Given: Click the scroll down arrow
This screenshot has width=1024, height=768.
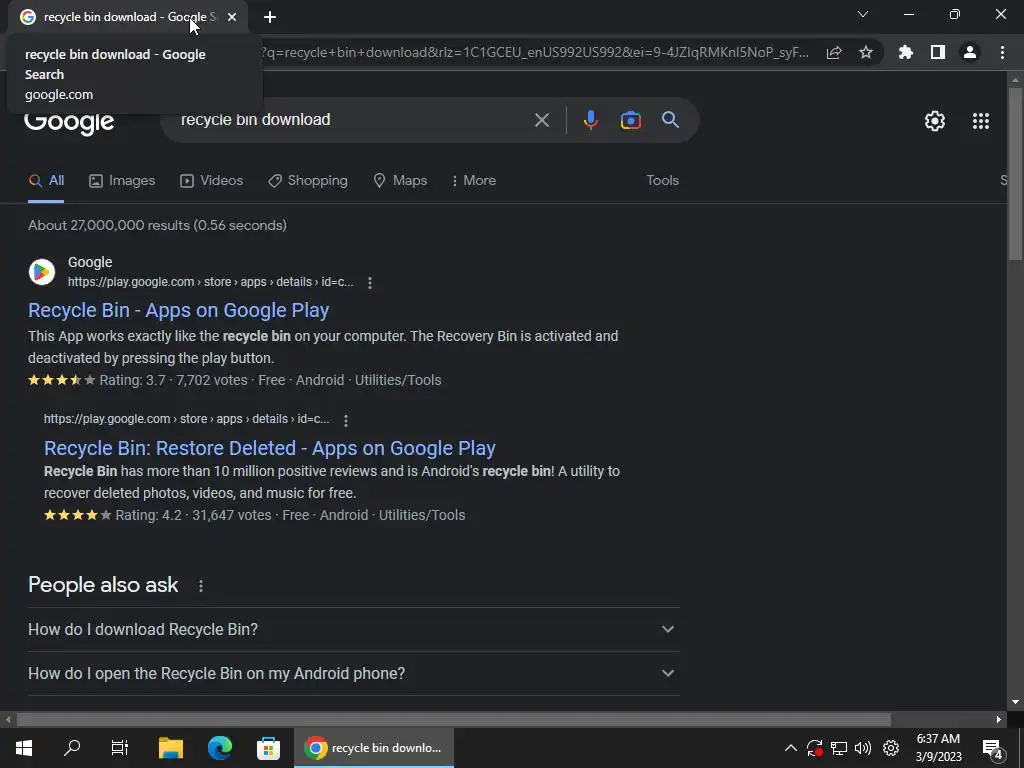Looking at the screenshot, I should tap(1015, 703).
